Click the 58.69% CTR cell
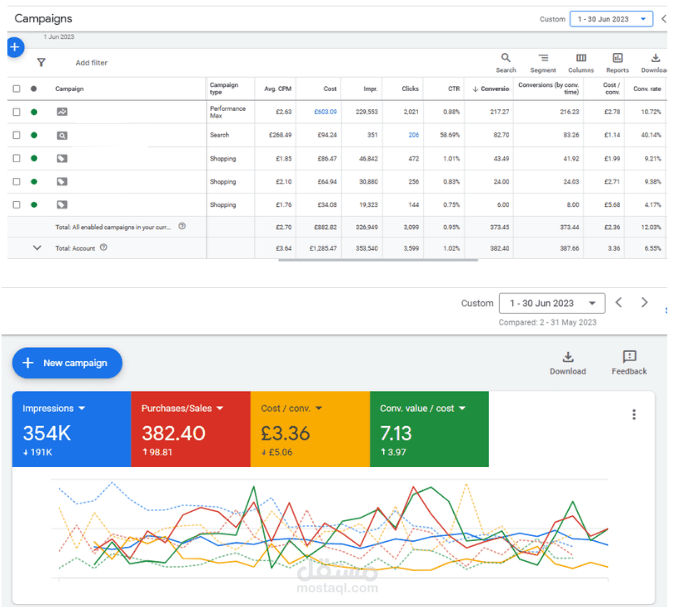The height and width of the screenshot is (607, 675). 450,135
